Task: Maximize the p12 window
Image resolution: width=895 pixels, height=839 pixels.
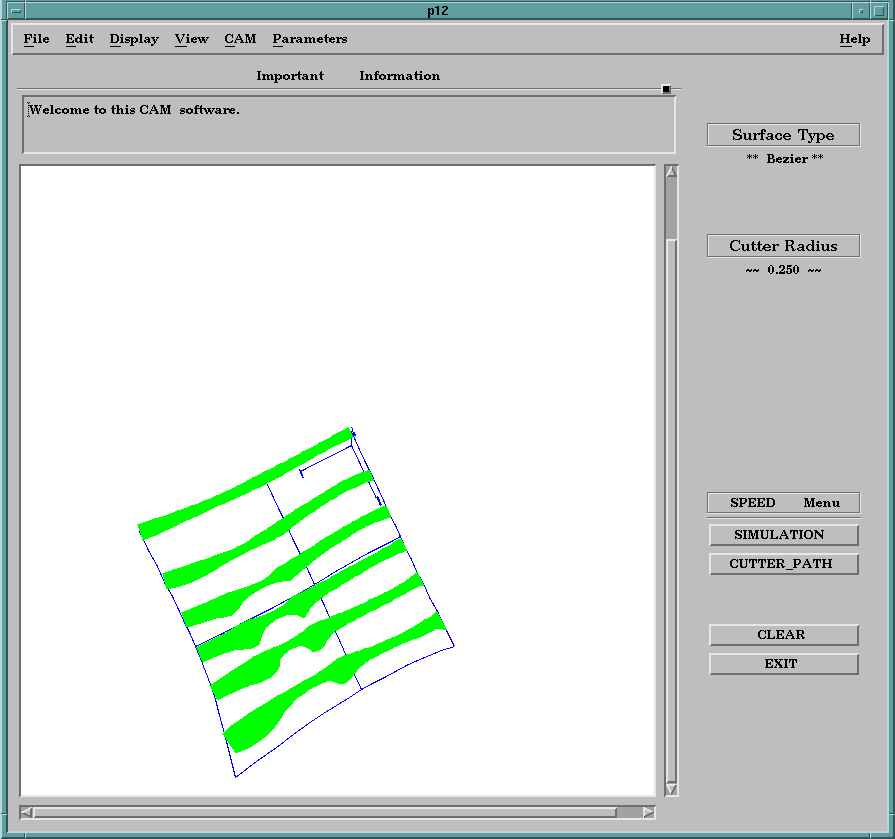Action: (x=879, y=10)
